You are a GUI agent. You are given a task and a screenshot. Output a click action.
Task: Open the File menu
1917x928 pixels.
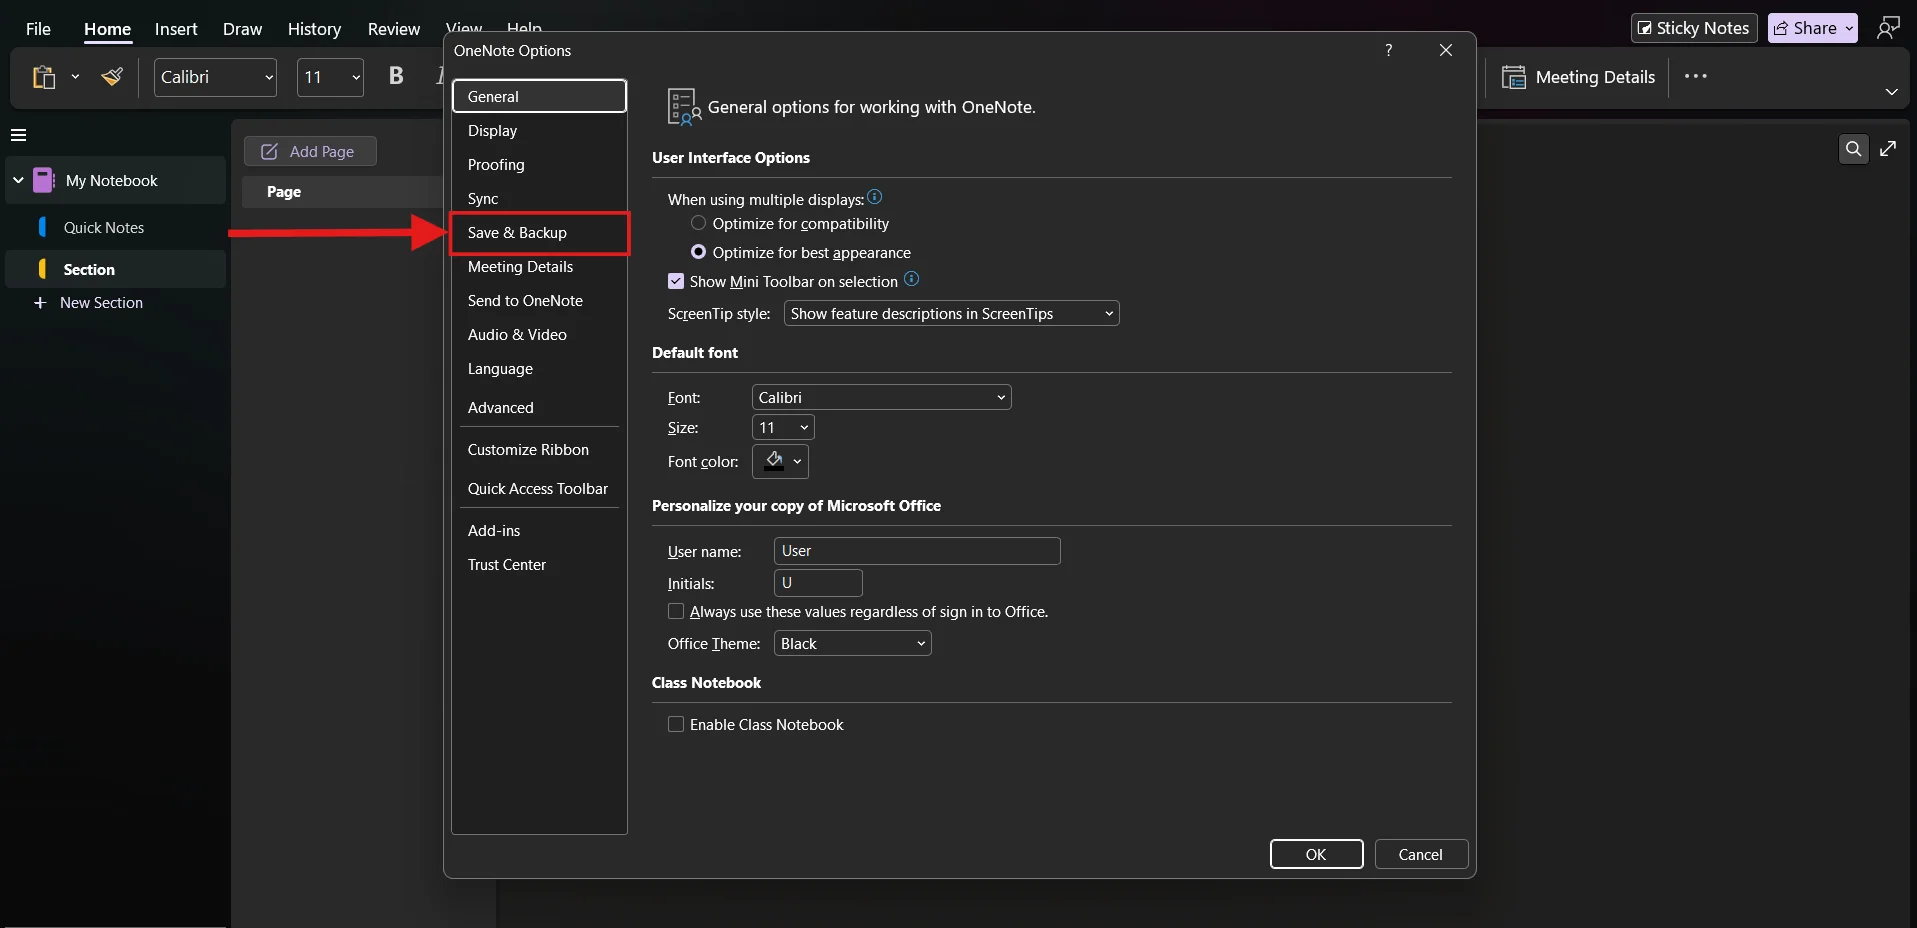point(38,29)
